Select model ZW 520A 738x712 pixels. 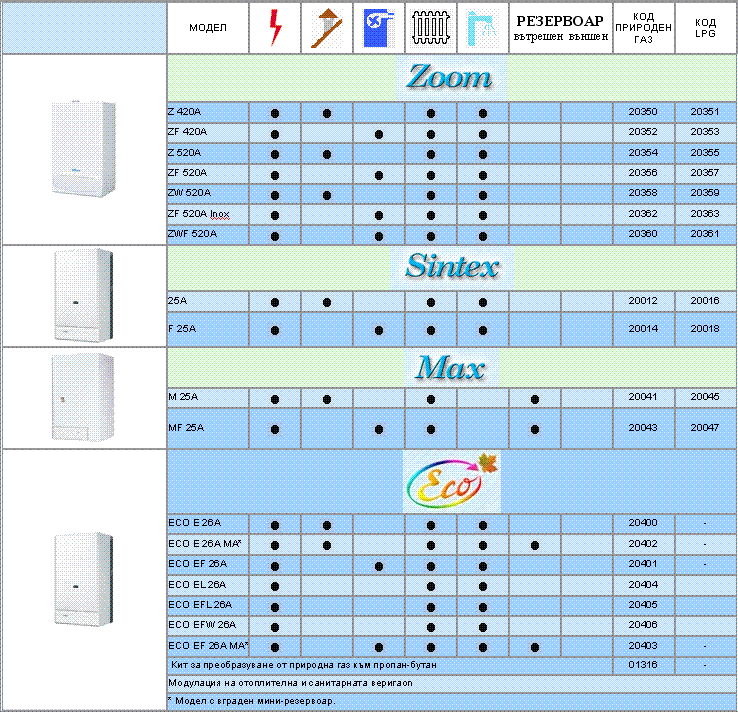pyautogui.click(x=189, y=193)
